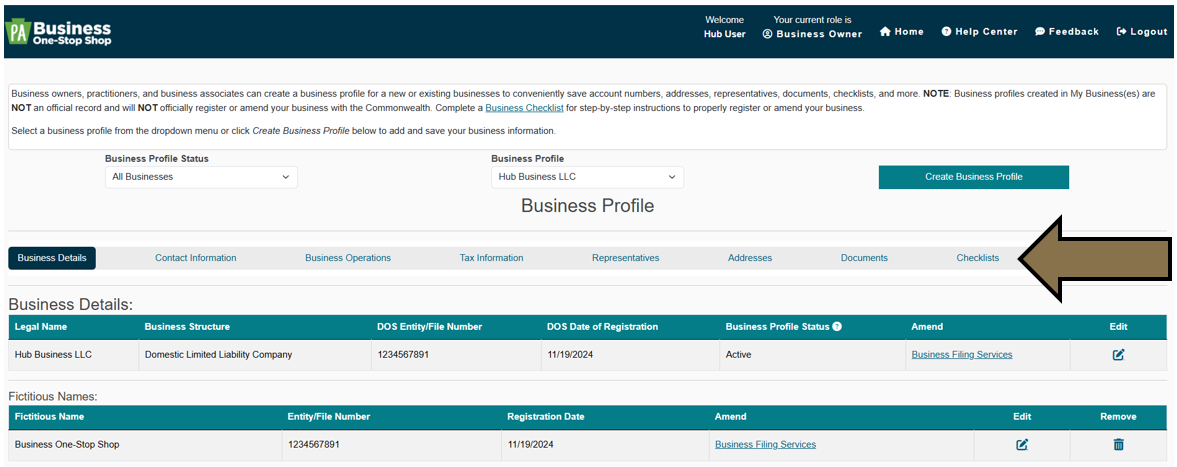Remove Business One-Stop Shop fictitious name
Image resolution: width=1177 pixels, height=467 pixels.
point(1118,444)
